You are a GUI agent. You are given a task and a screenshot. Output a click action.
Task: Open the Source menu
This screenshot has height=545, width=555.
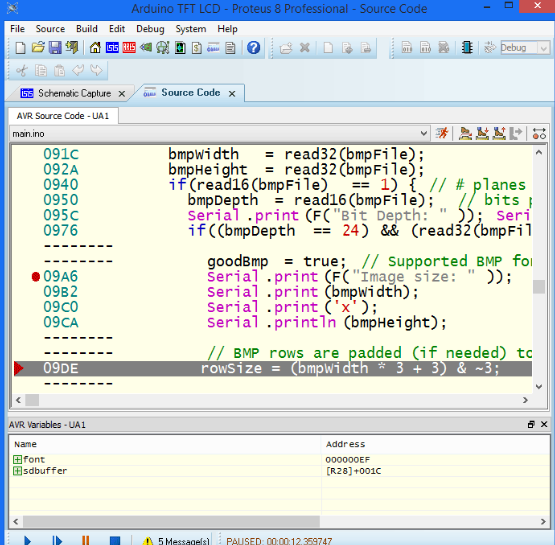(50, 29)
